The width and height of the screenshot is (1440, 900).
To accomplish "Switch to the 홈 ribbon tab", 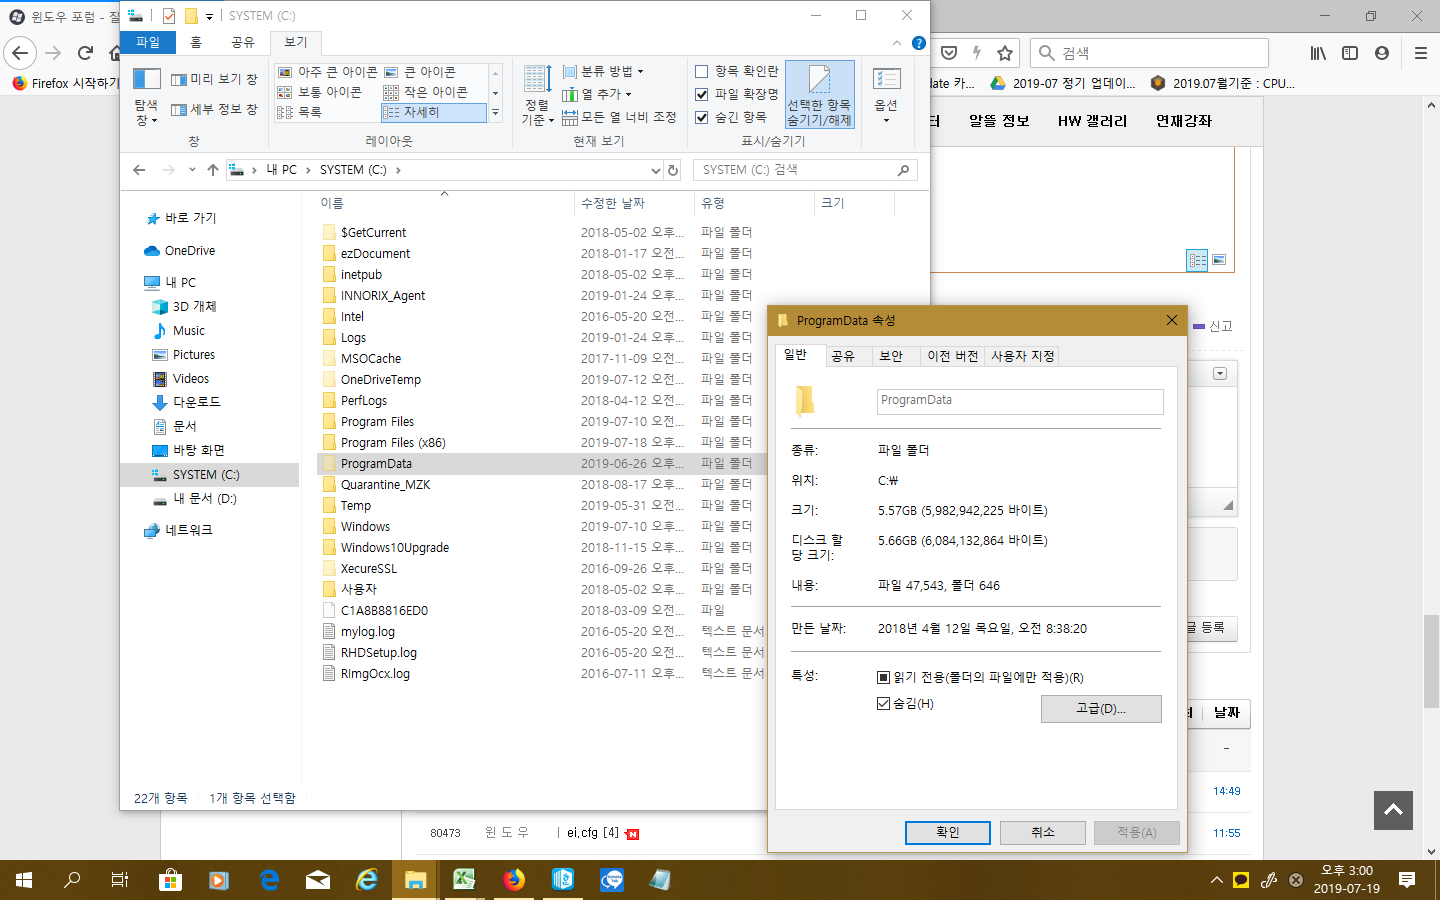I will point(196,42).
